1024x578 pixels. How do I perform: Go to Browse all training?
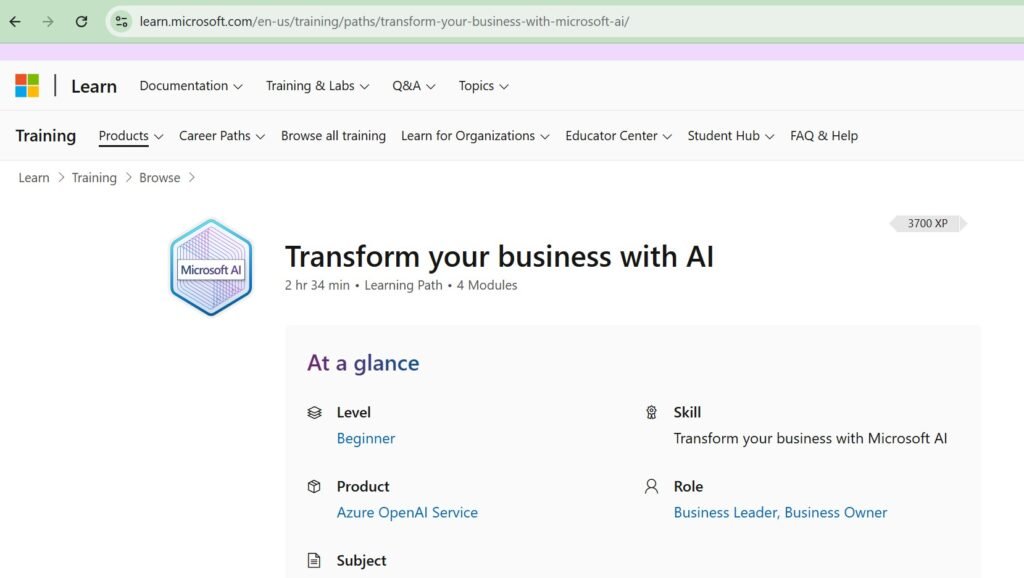click(333, 136)
